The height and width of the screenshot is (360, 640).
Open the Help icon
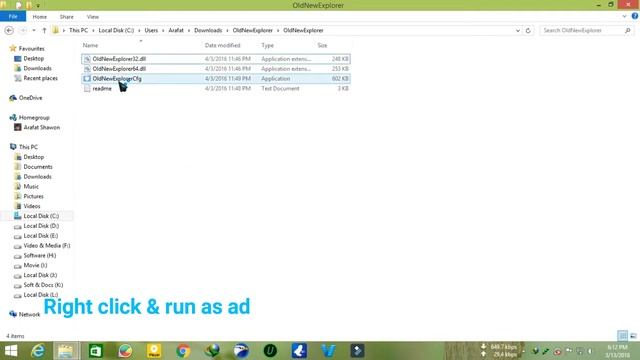(x=635, y=16)
